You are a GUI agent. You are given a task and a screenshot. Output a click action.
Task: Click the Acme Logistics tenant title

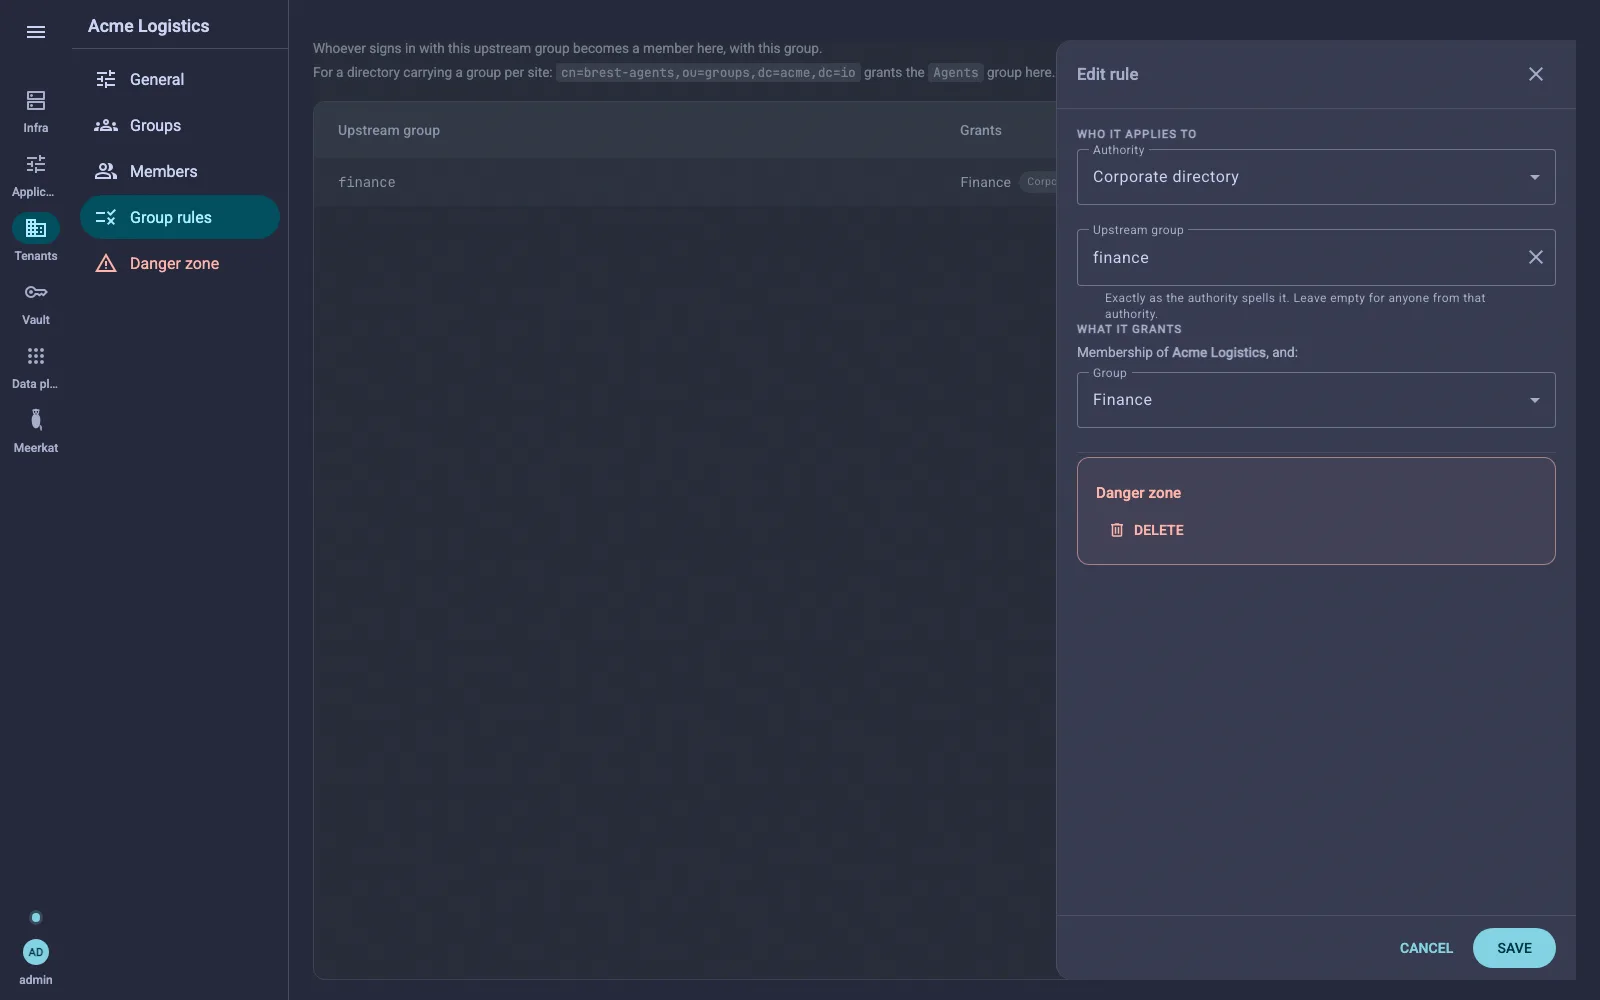coord(149,26)
